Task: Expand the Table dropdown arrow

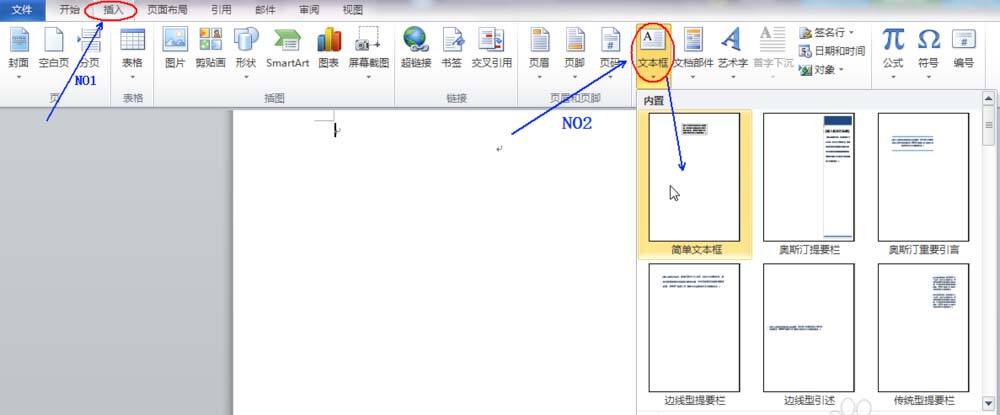Action: click(x=133, y=77)
